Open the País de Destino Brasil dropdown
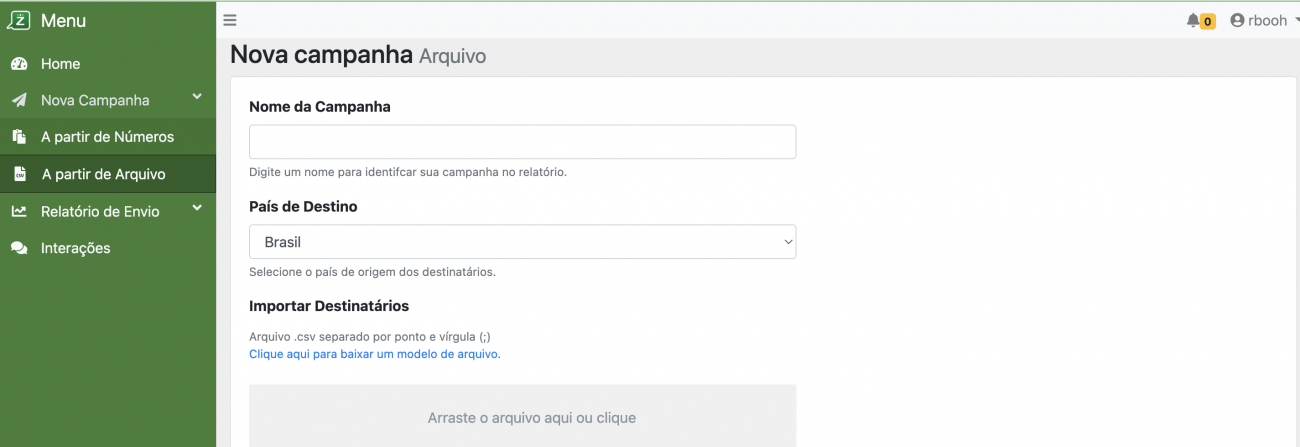The image size is (1300, 447). (x=522, y=242)
